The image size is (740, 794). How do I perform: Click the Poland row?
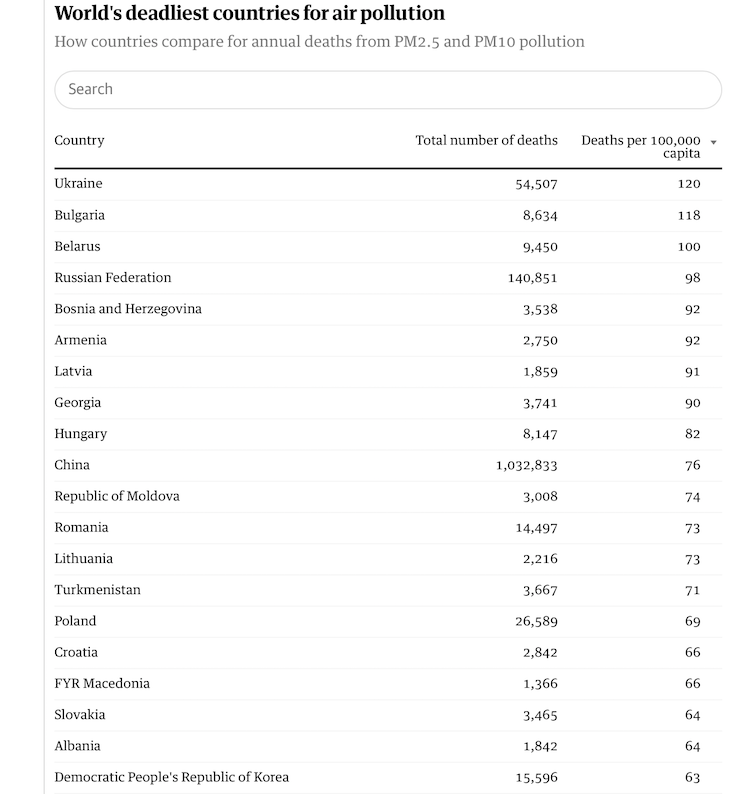click(388, 621)
